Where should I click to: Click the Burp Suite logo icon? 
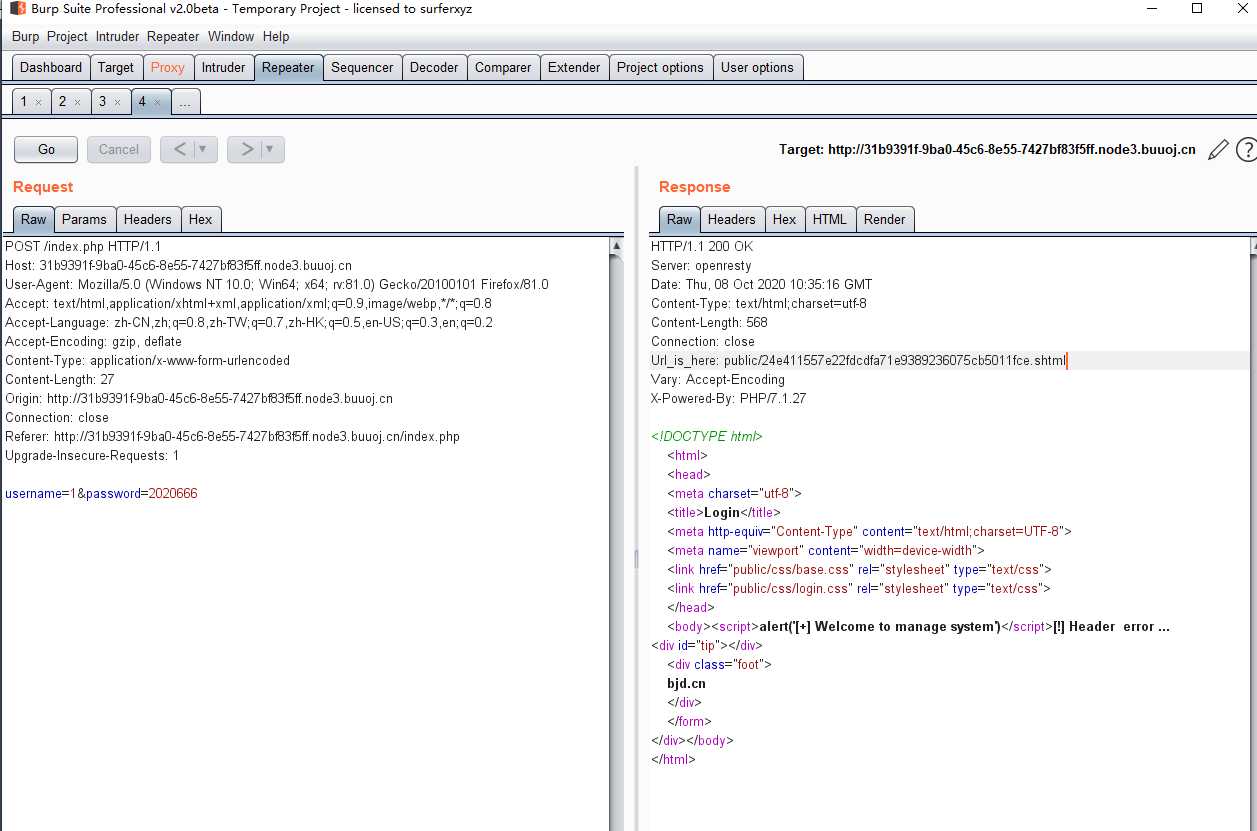(x=18, y=8)
